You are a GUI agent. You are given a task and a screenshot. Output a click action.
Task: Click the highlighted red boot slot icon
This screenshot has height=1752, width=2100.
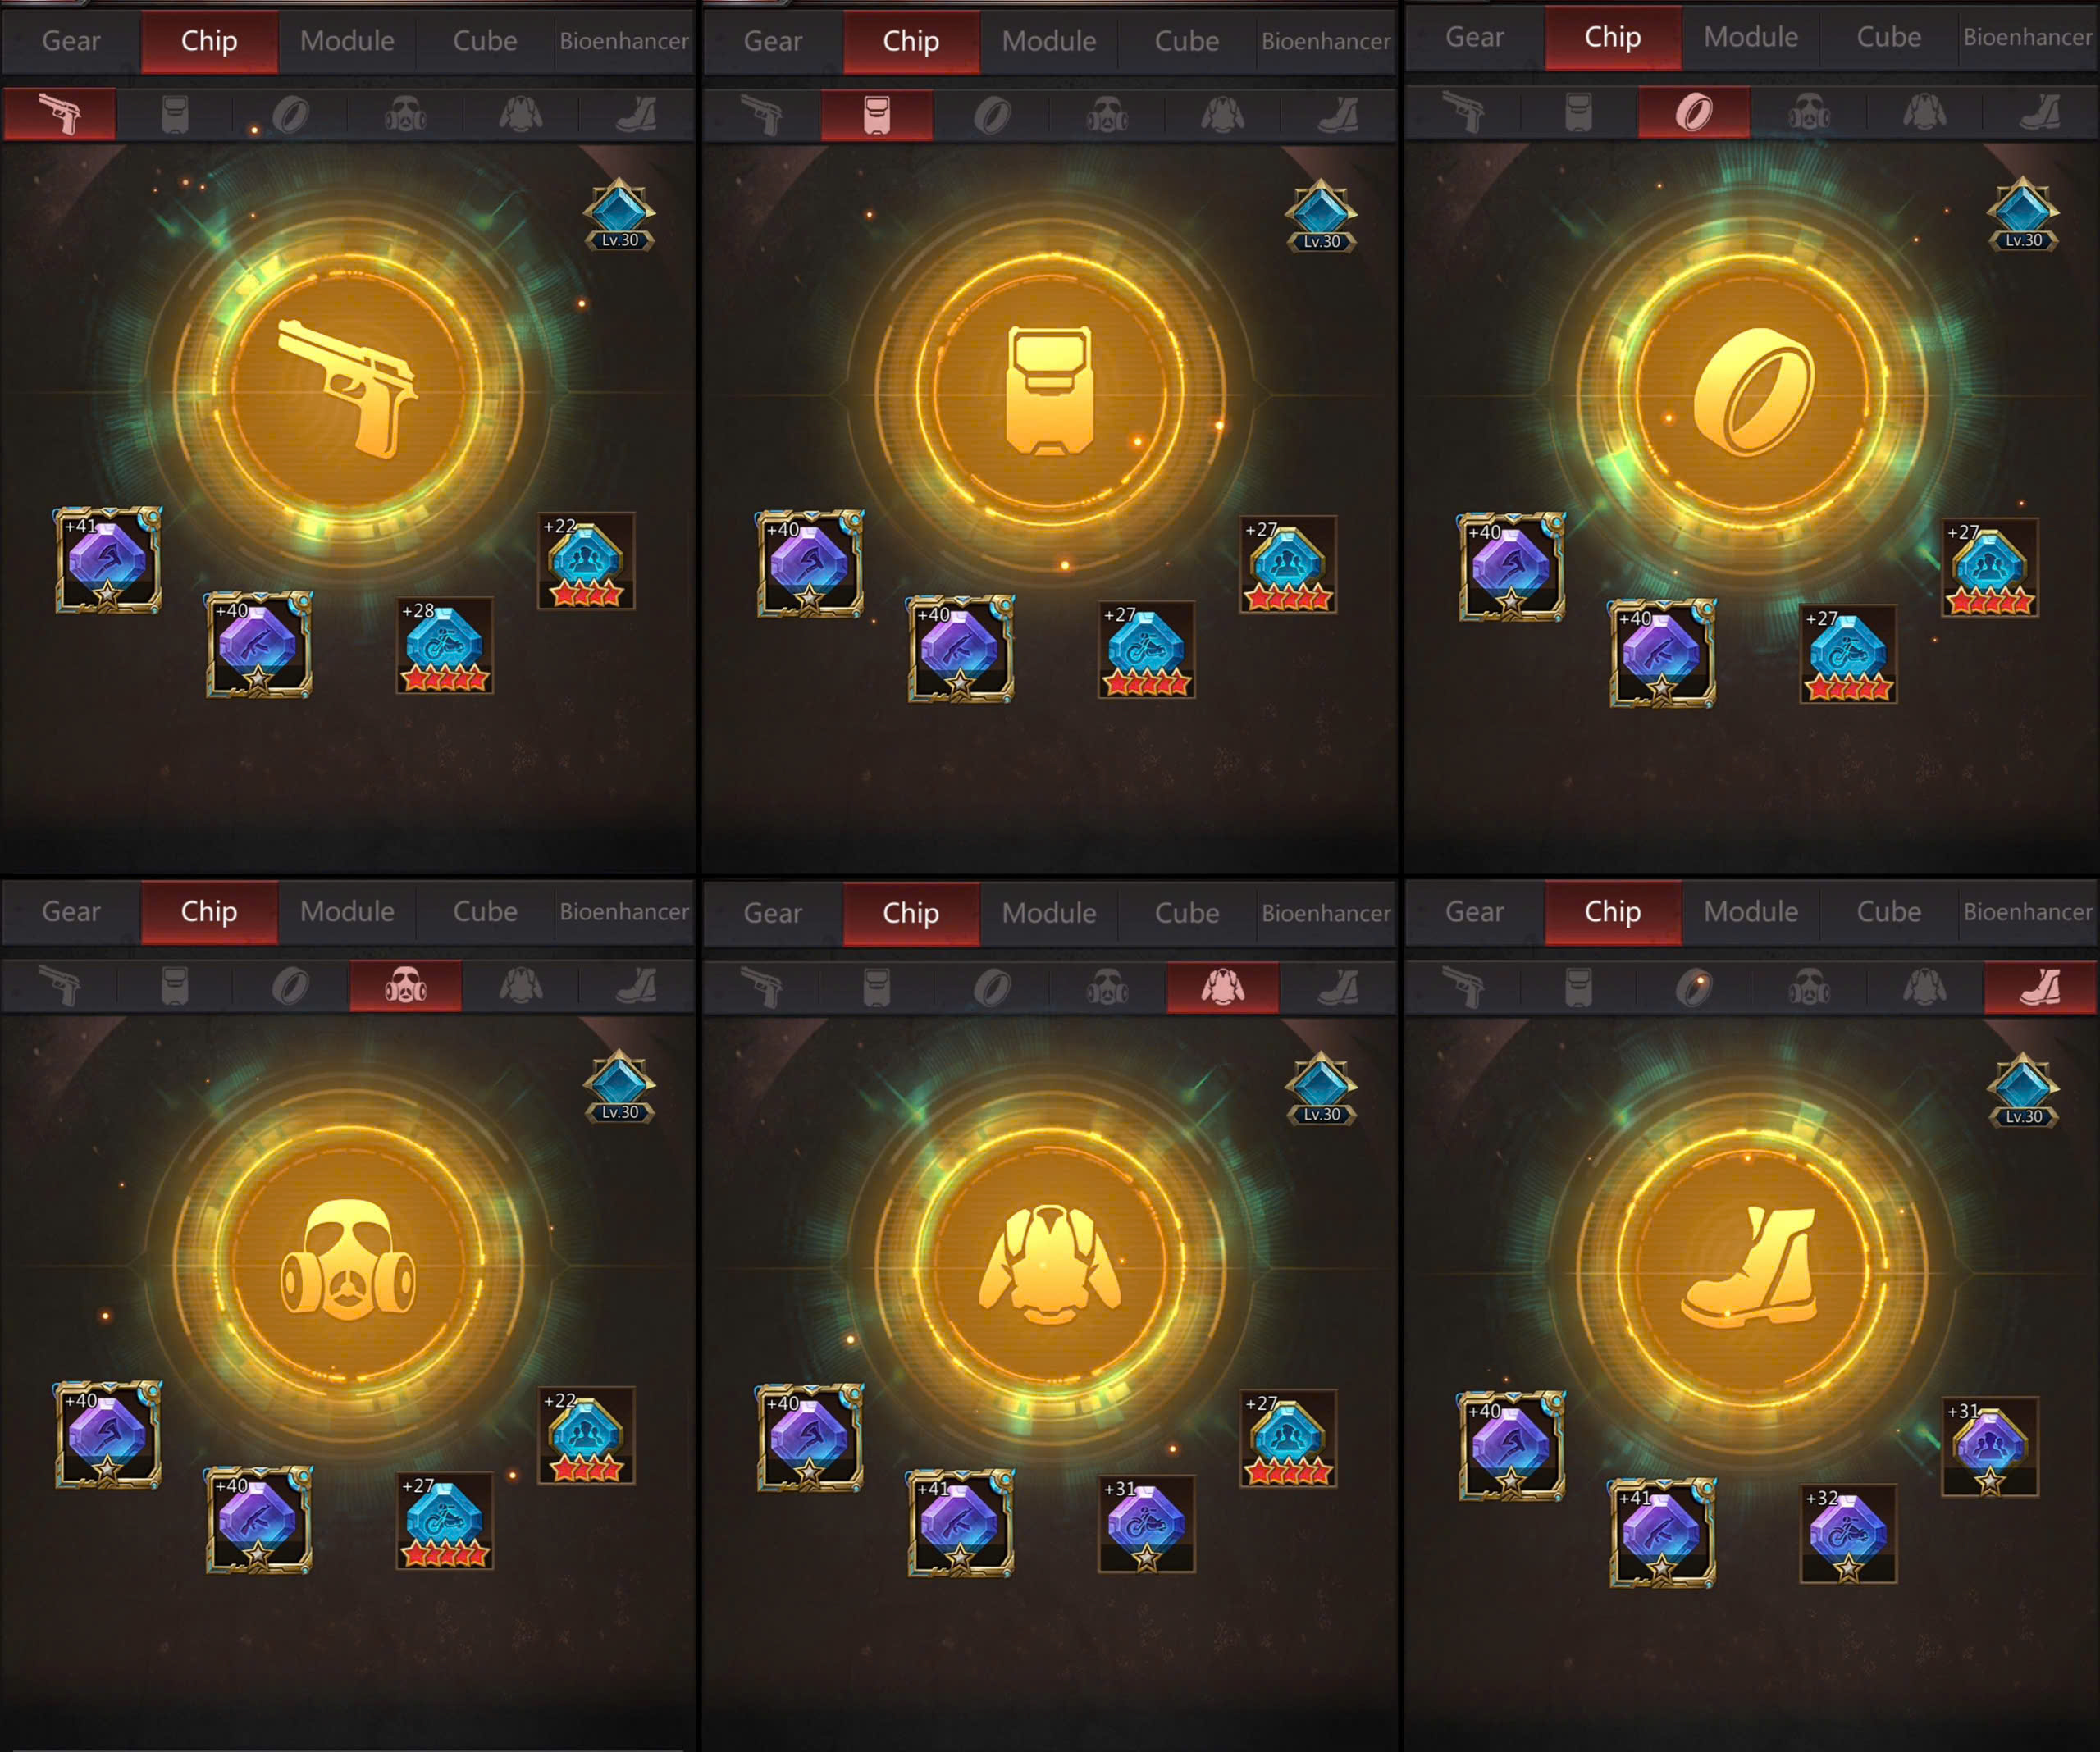[2040, 987]
